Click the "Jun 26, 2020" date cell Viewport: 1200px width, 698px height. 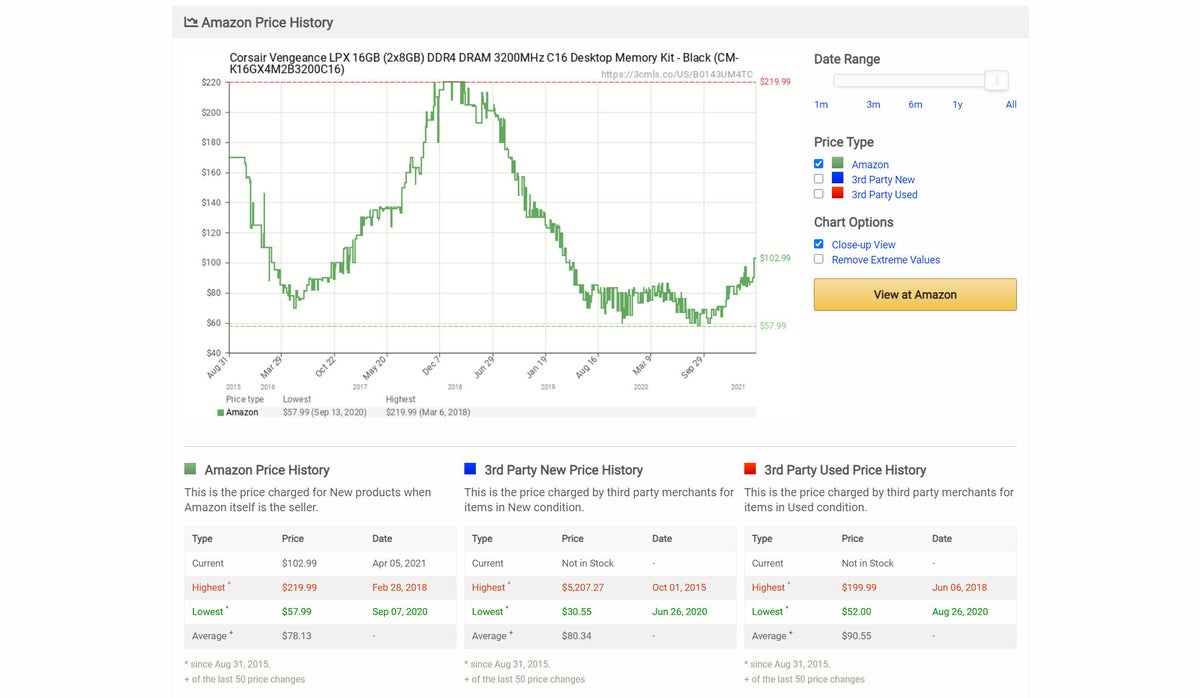(x=679, y=611)
